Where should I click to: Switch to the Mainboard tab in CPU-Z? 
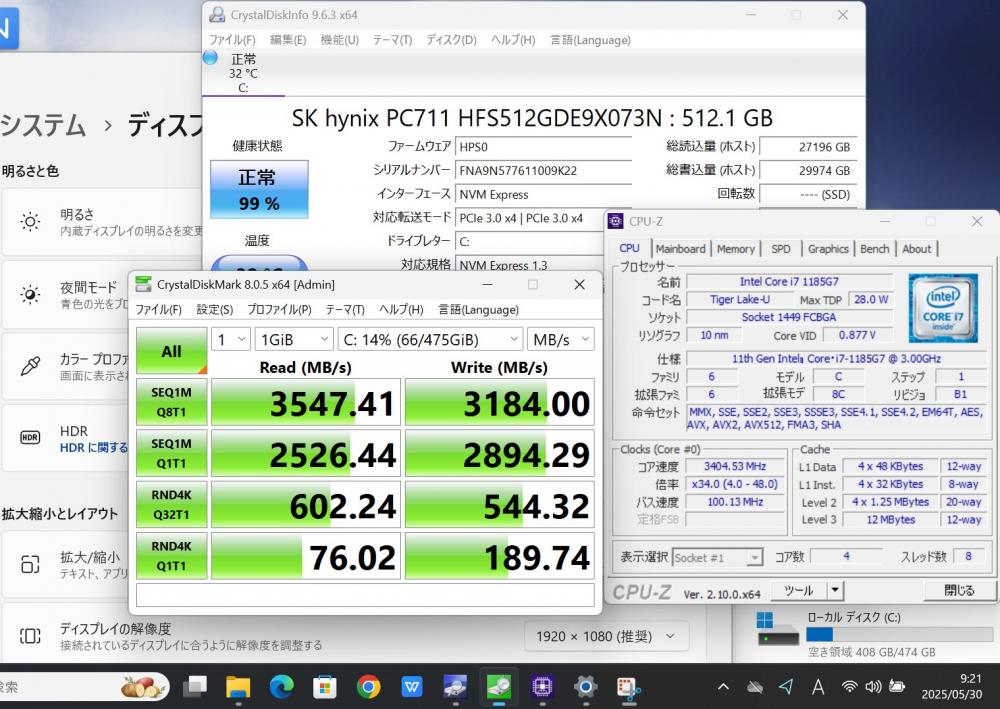pyautogui.click(x=680, y=249)
